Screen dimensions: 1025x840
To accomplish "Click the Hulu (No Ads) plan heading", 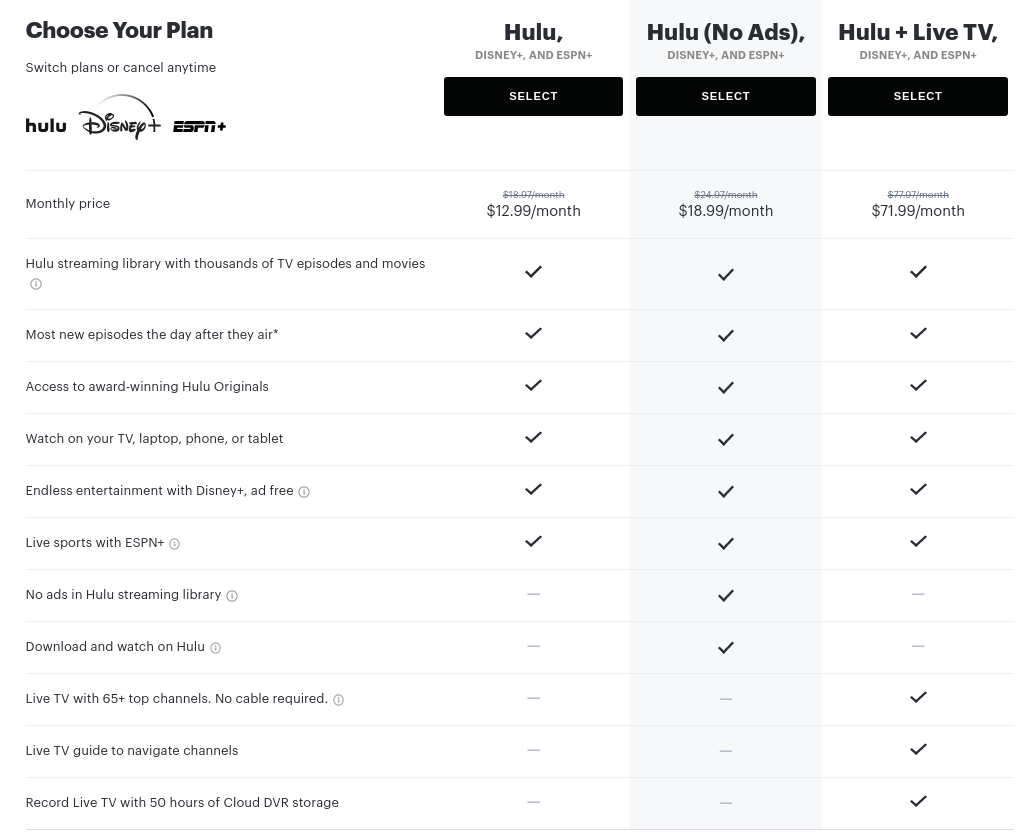I will click(725, 33).
